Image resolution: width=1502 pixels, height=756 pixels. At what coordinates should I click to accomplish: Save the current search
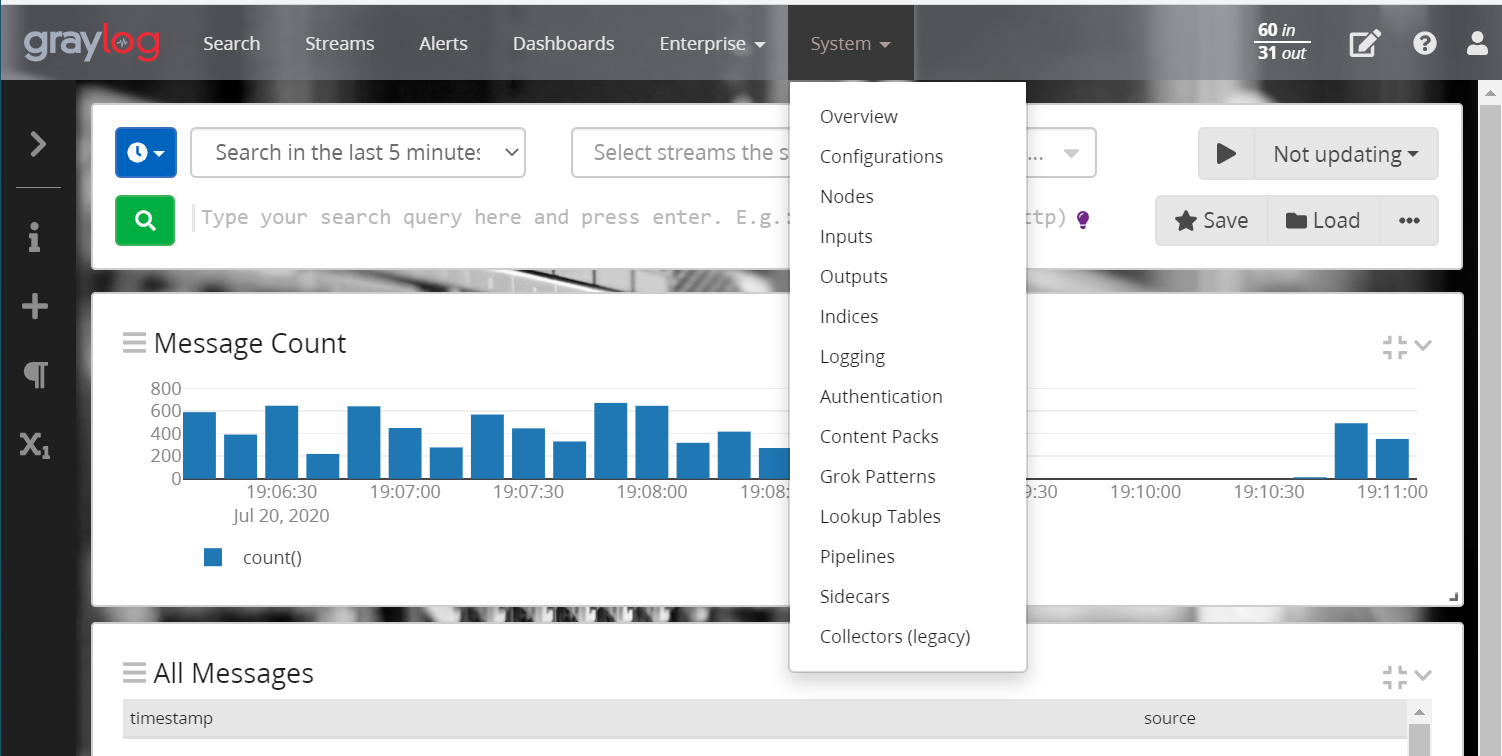[x=1211, y=220]
